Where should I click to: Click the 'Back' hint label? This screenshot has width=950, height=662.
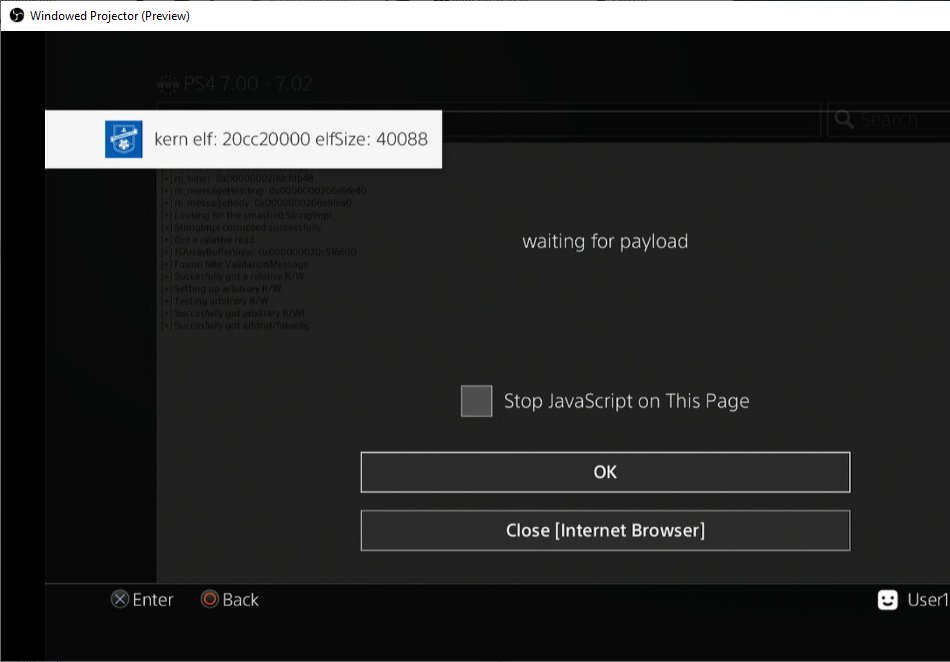point(241,600)
